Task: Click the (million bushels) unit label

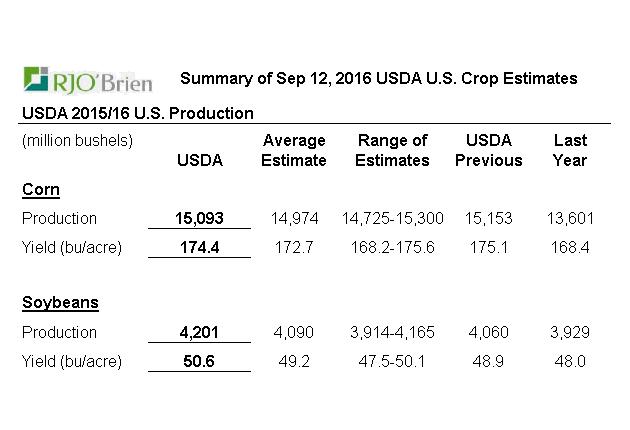Action: coord(77,140)
